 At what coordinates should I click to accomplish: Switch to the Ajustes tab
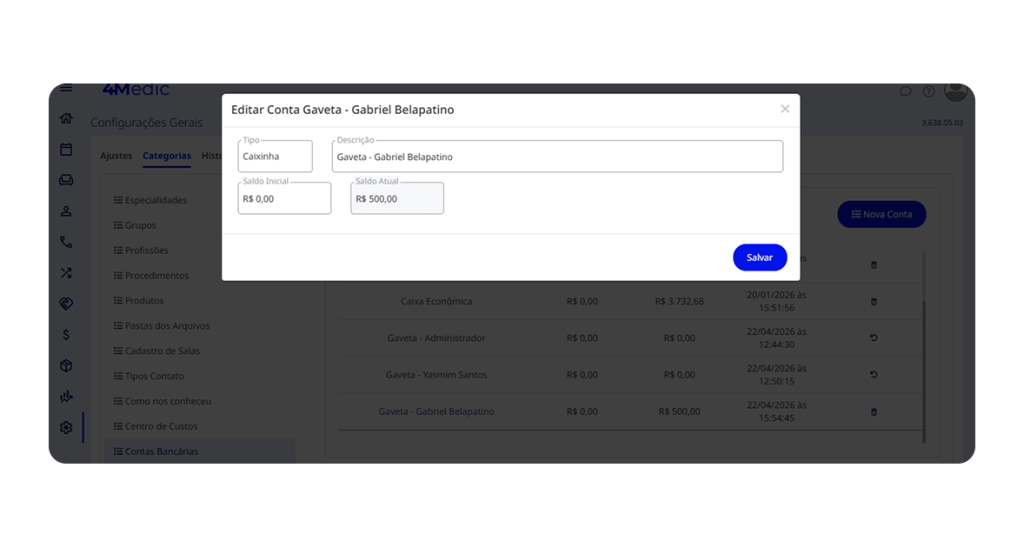tap(116, 156)
